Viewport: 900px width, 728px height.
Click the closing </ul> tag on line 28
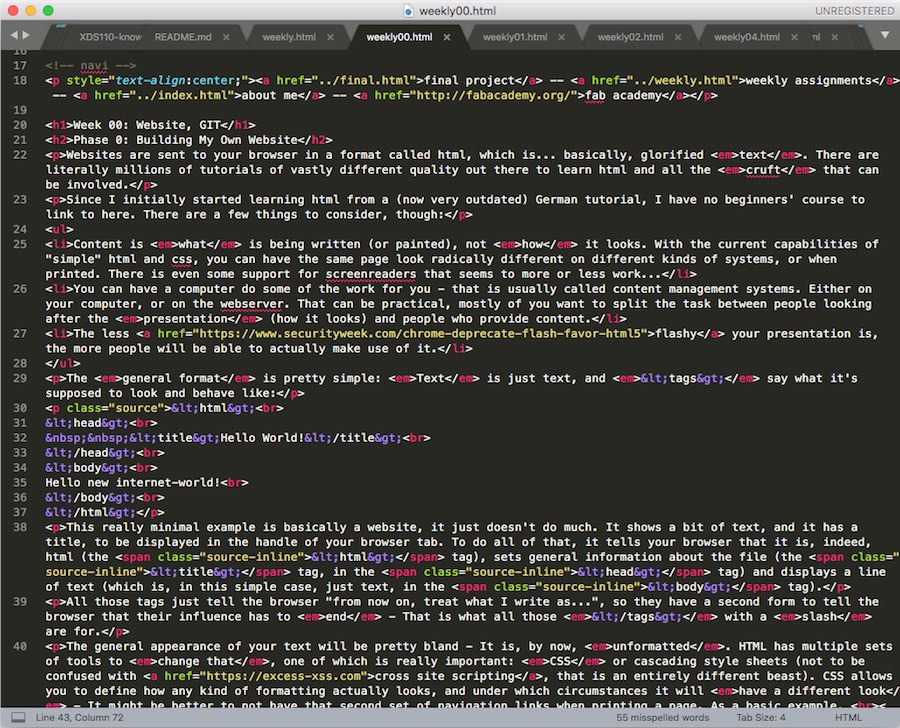point(63,363)
